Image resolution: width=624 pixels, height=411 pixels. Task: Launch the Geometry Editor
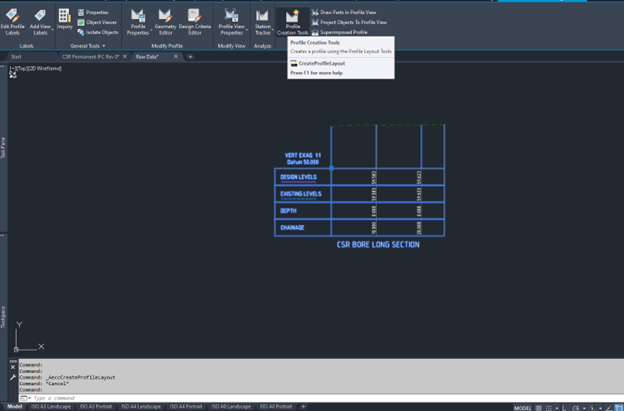pyautogui.click(x=164, y=20)
